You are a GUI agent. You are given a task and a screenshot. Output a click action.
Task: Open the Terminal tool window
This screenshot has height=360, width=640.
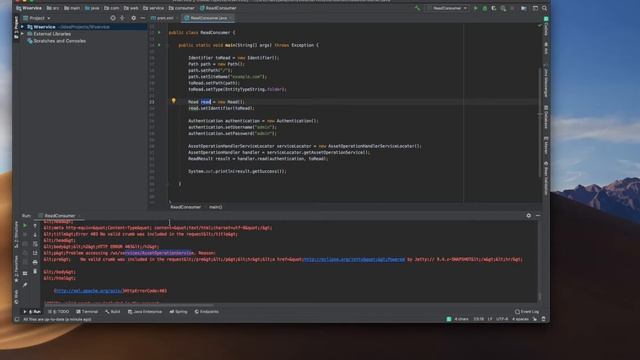87,311
